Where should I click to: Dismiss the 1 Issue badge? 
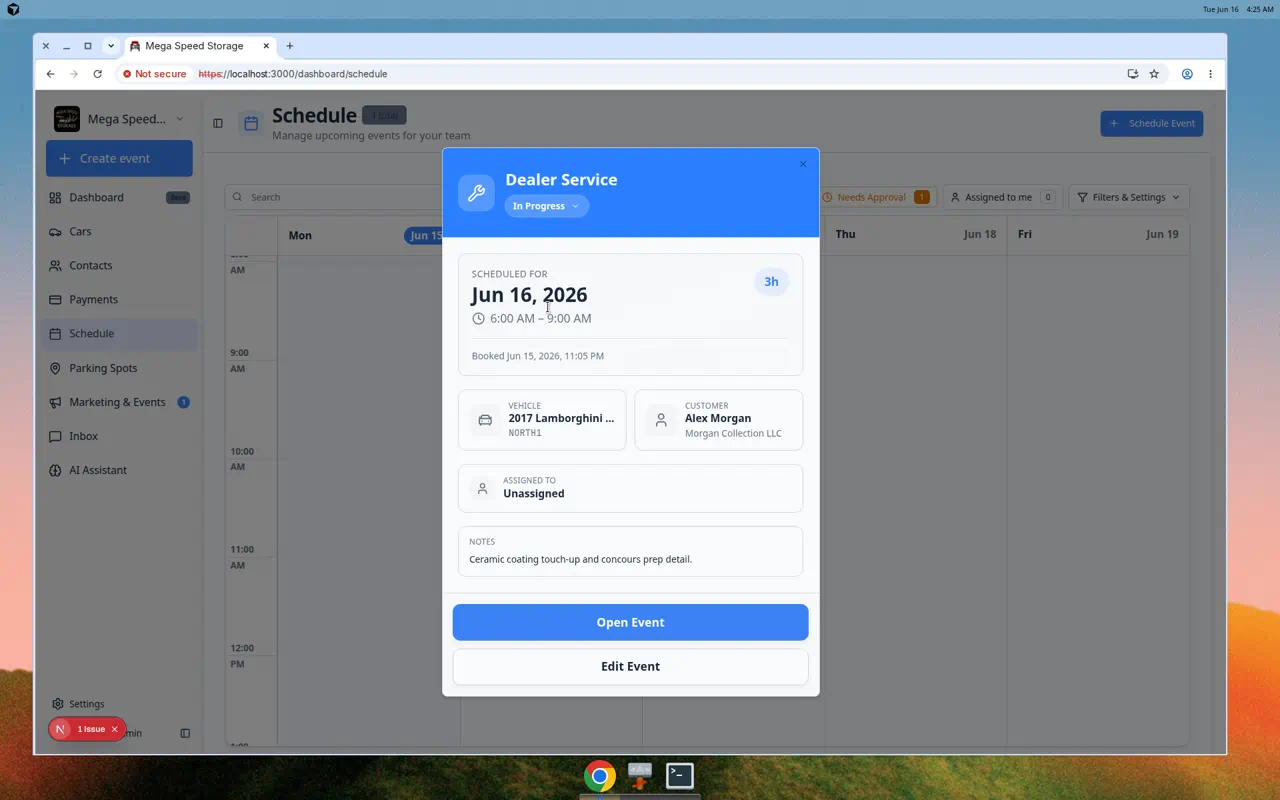[115, 729]
